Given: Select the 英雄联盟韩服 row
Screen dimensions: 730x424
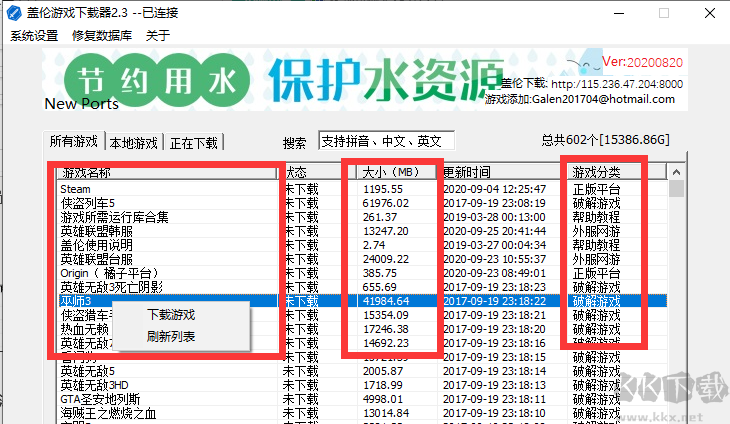Looking at the screenshot, I should click(x=363, y=231).
